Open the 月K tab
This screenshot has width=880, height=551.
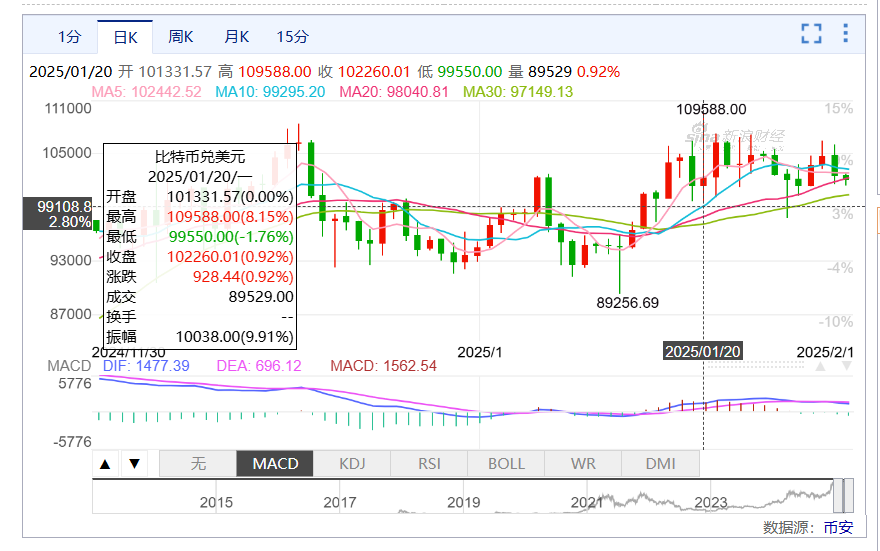[236, 37]
